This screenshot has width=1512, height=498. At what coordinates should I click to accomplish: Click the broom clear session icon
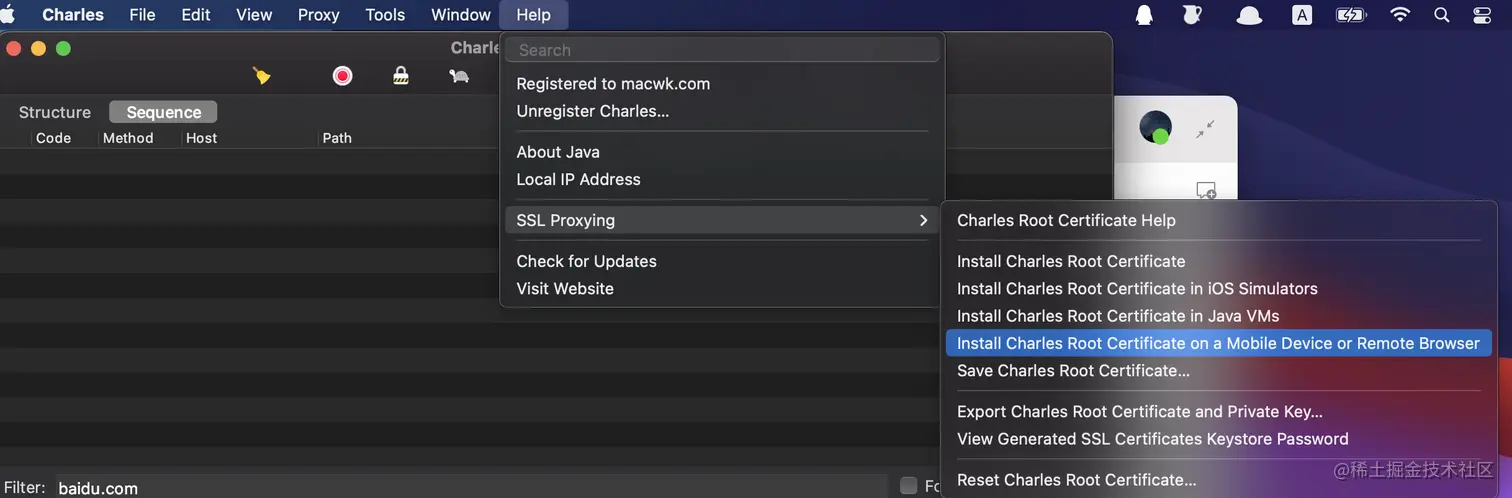click(x=262, y=75)
